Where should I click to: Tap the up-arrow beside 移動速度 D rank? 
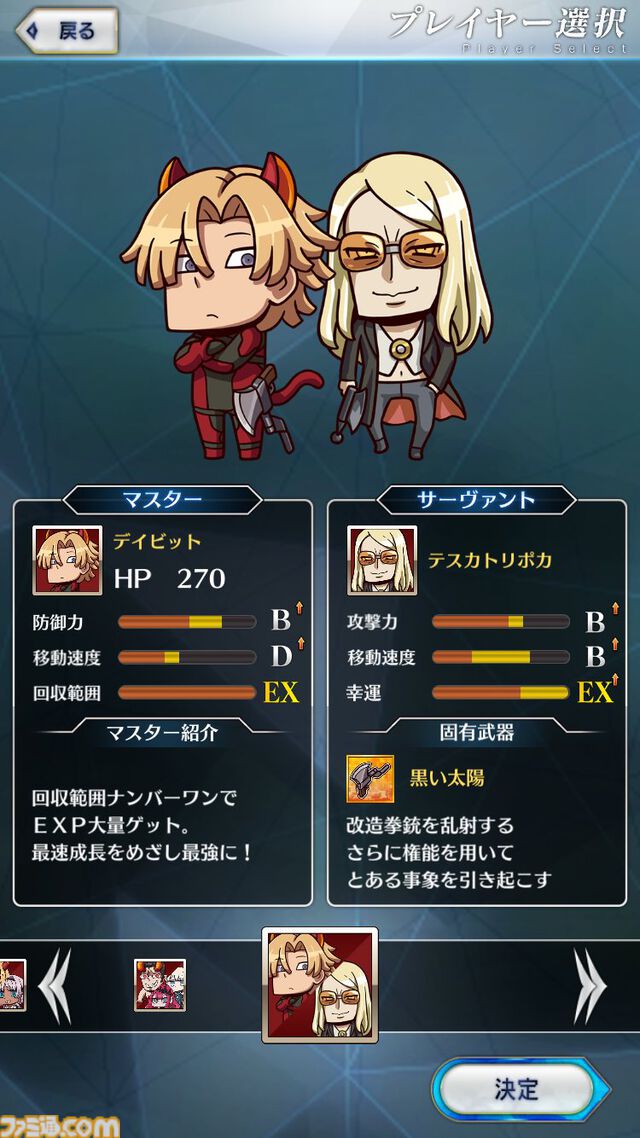tap(299, 643)
